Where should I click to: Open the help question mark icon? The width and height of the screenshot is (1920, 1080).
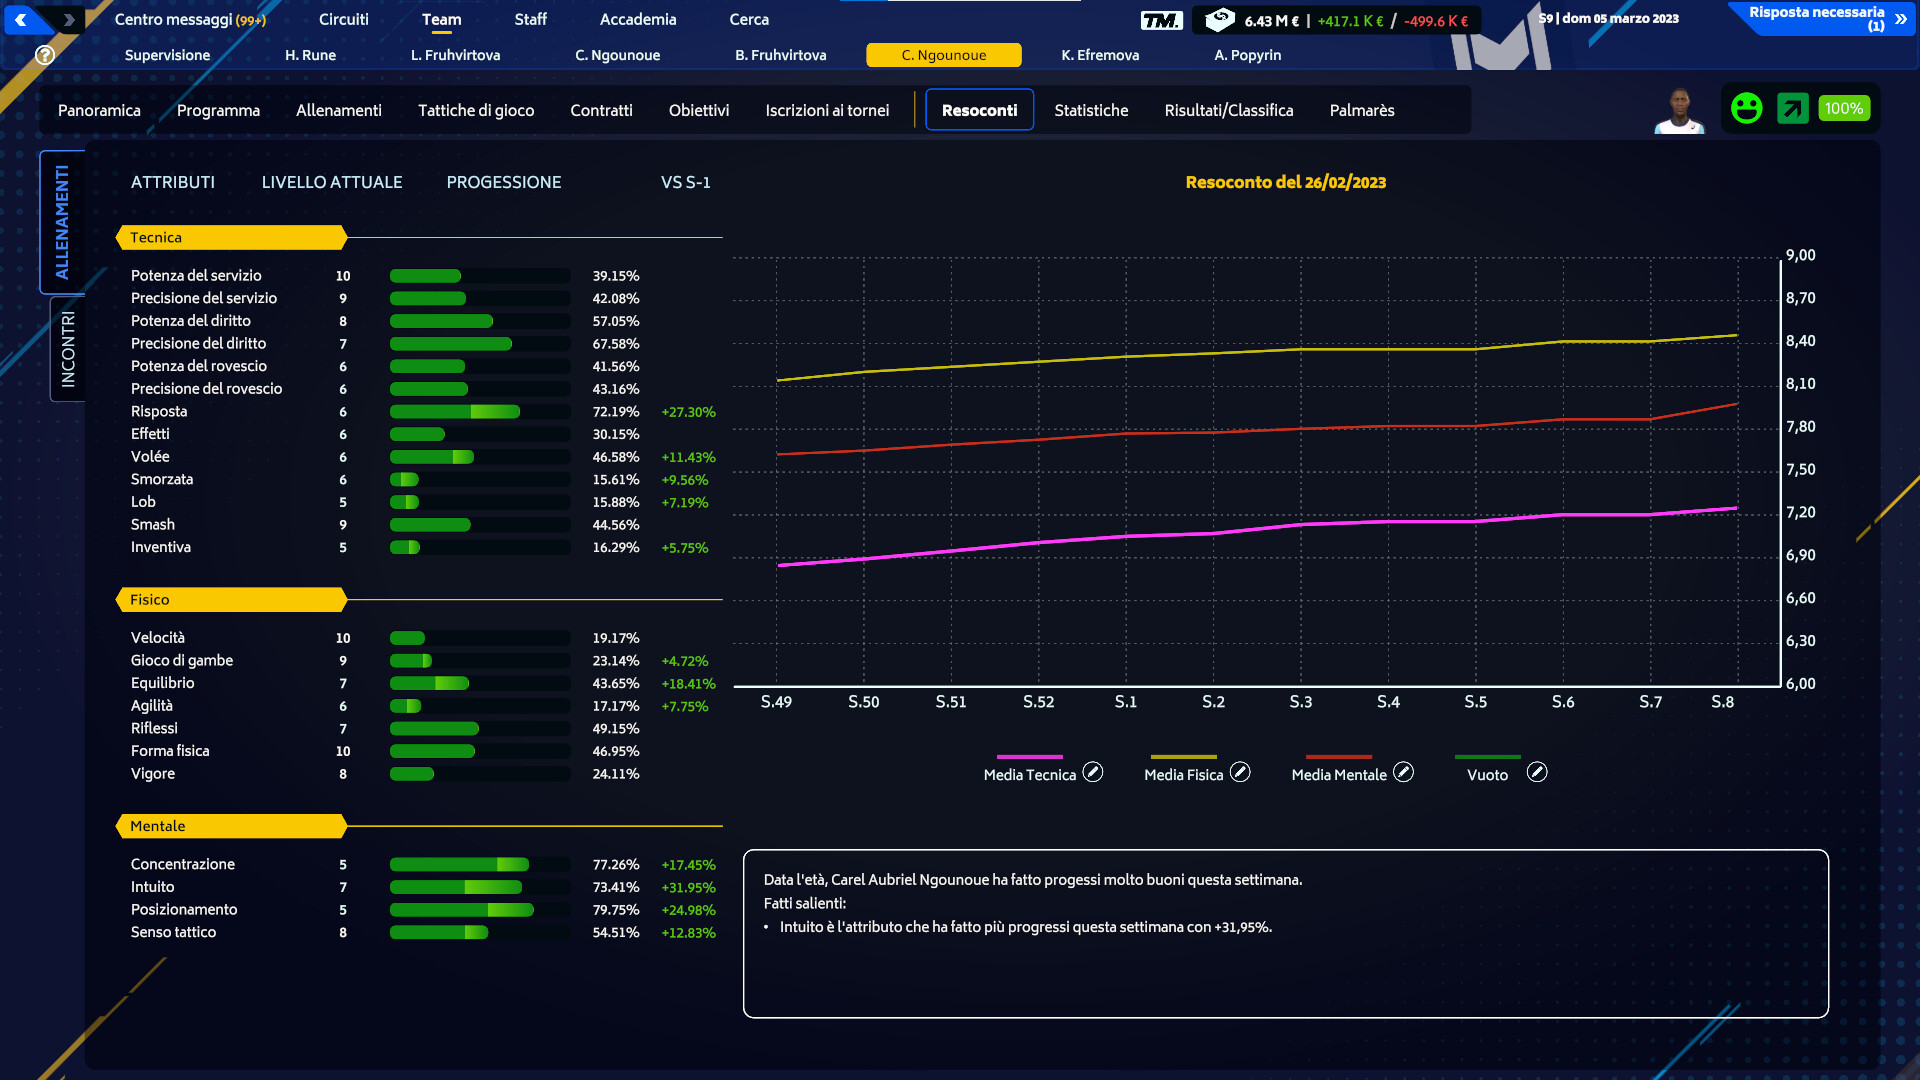coord(45,55)
